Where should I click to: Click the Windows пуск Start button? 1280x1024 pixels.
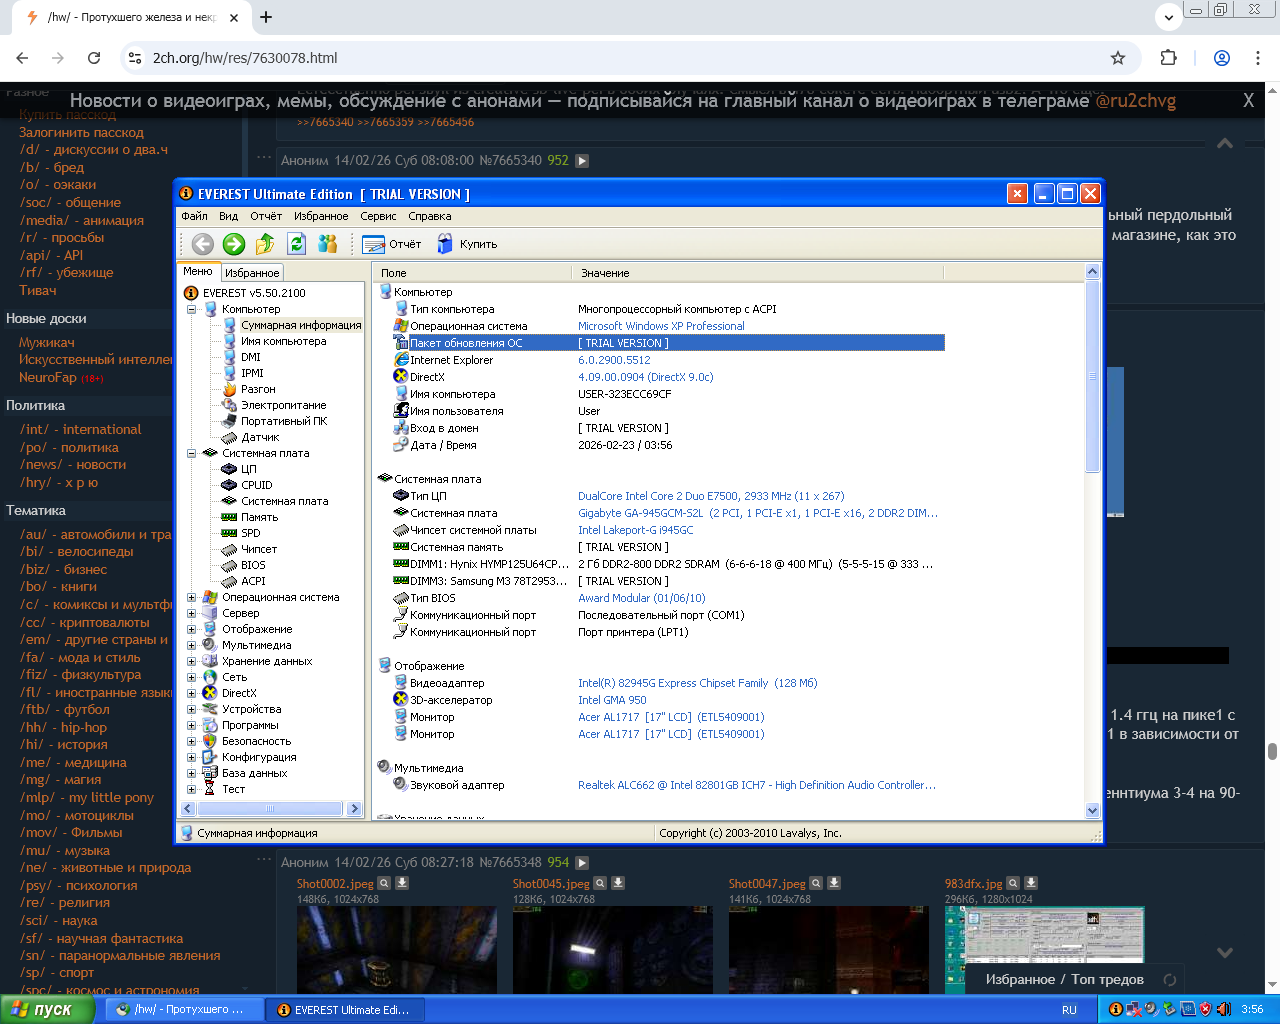coord(47,1010)
